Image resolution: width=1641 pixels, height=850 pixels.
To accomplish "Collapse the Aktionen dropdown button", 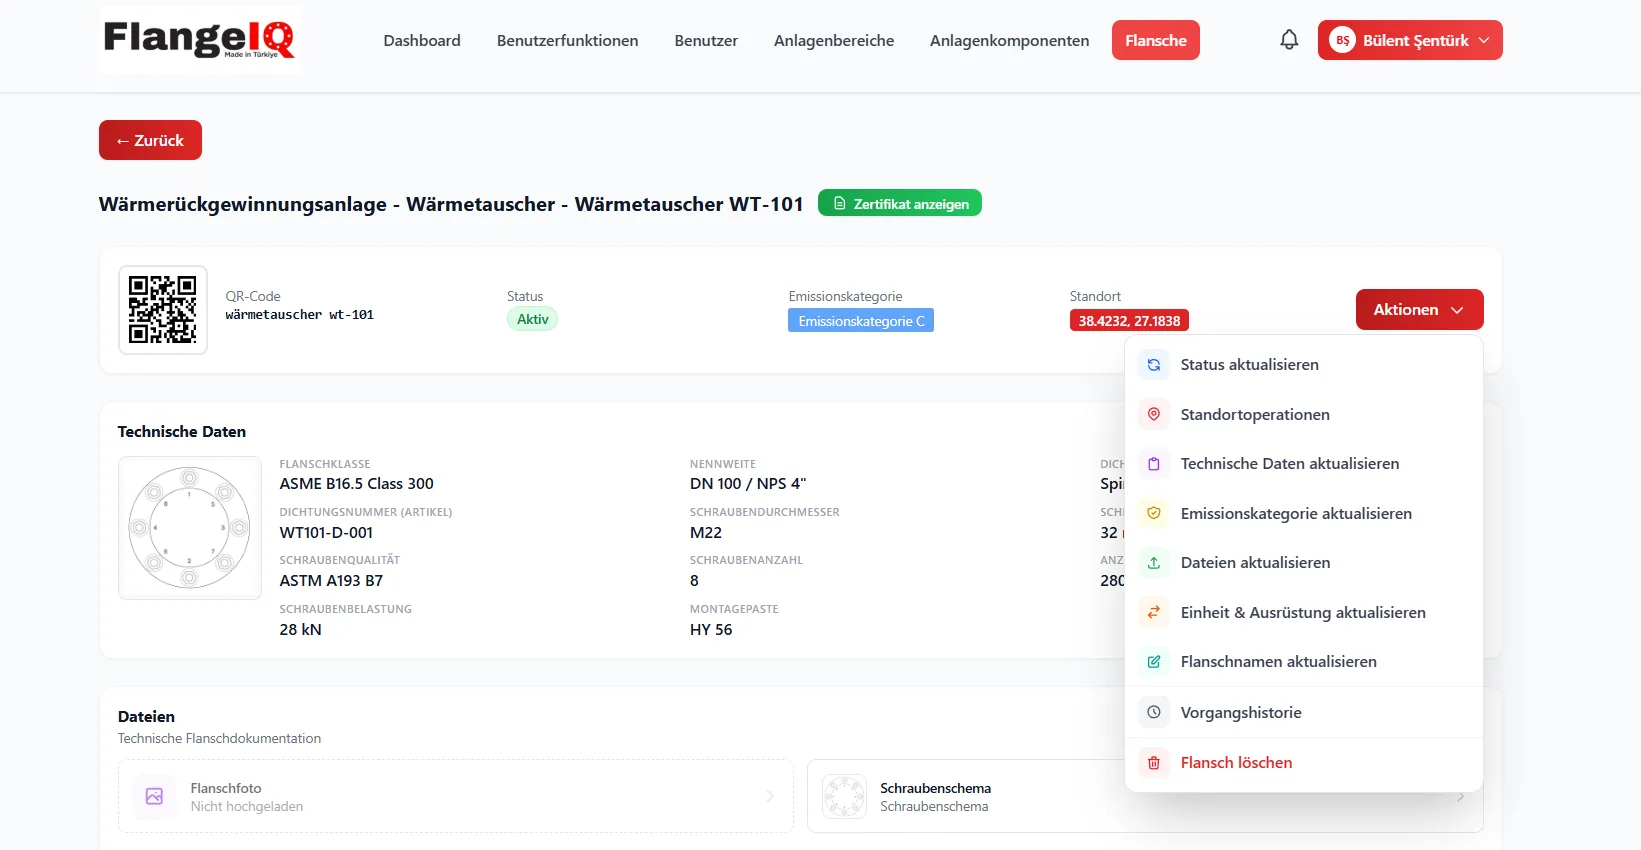I will tap(1419, 310).
